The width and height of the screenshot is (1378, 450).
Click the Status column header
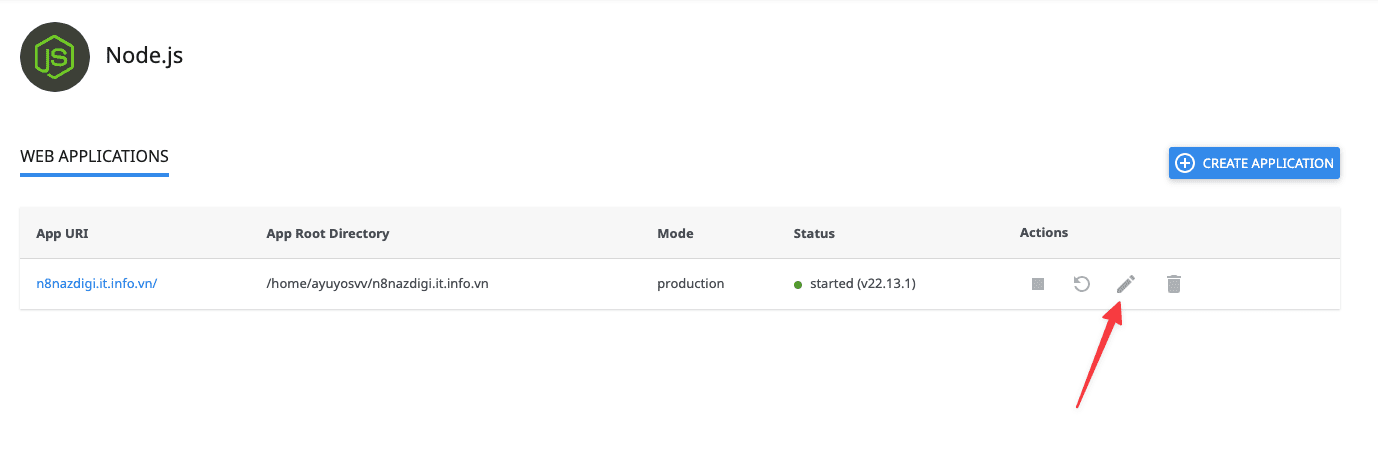tap(814, 234)
